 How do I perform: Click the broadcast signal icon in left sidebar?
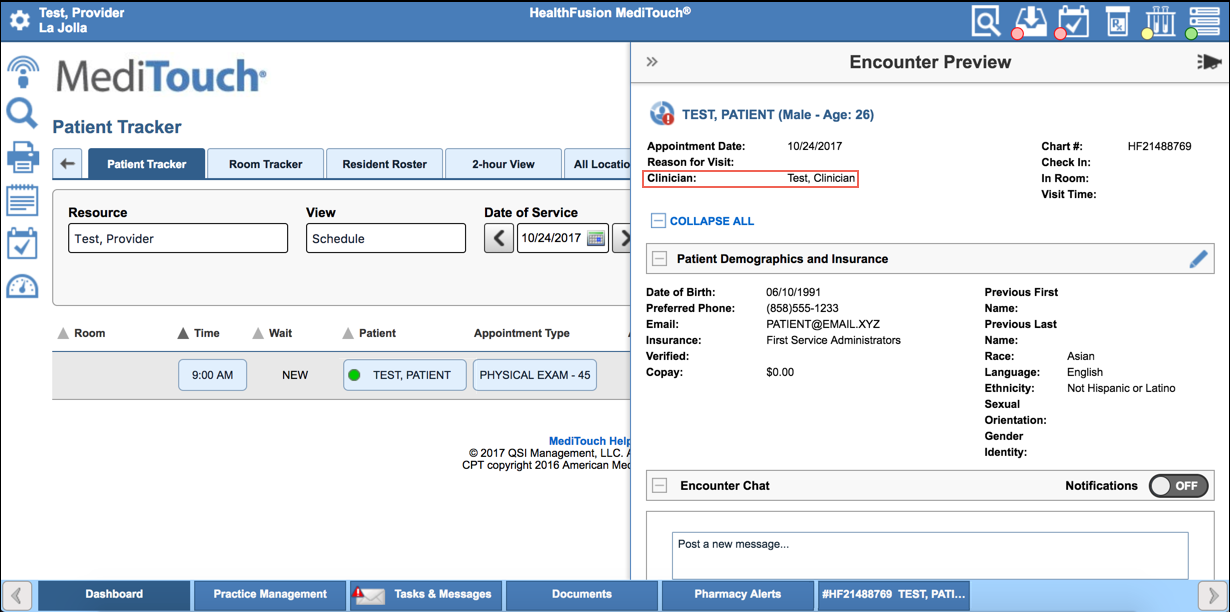point(22,71)
